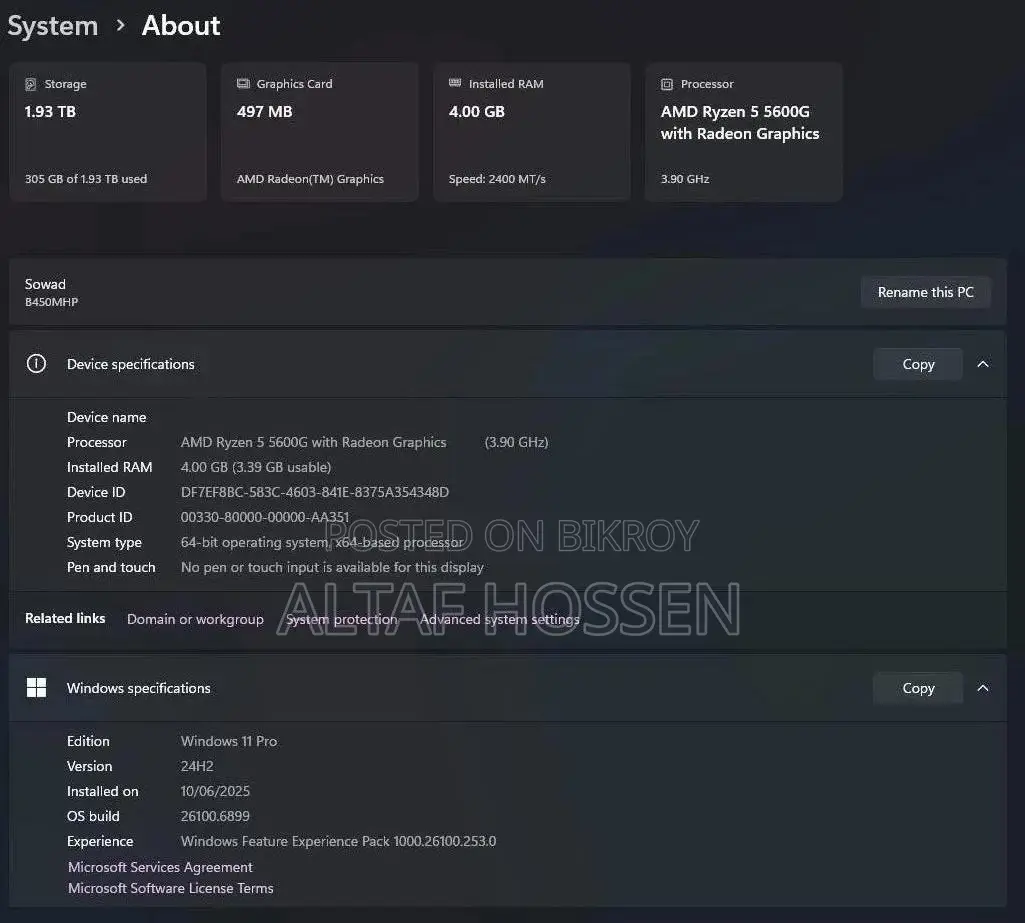1025x923 pixels.
Task: Click the Device name label
Action: [x=107, y=417]
